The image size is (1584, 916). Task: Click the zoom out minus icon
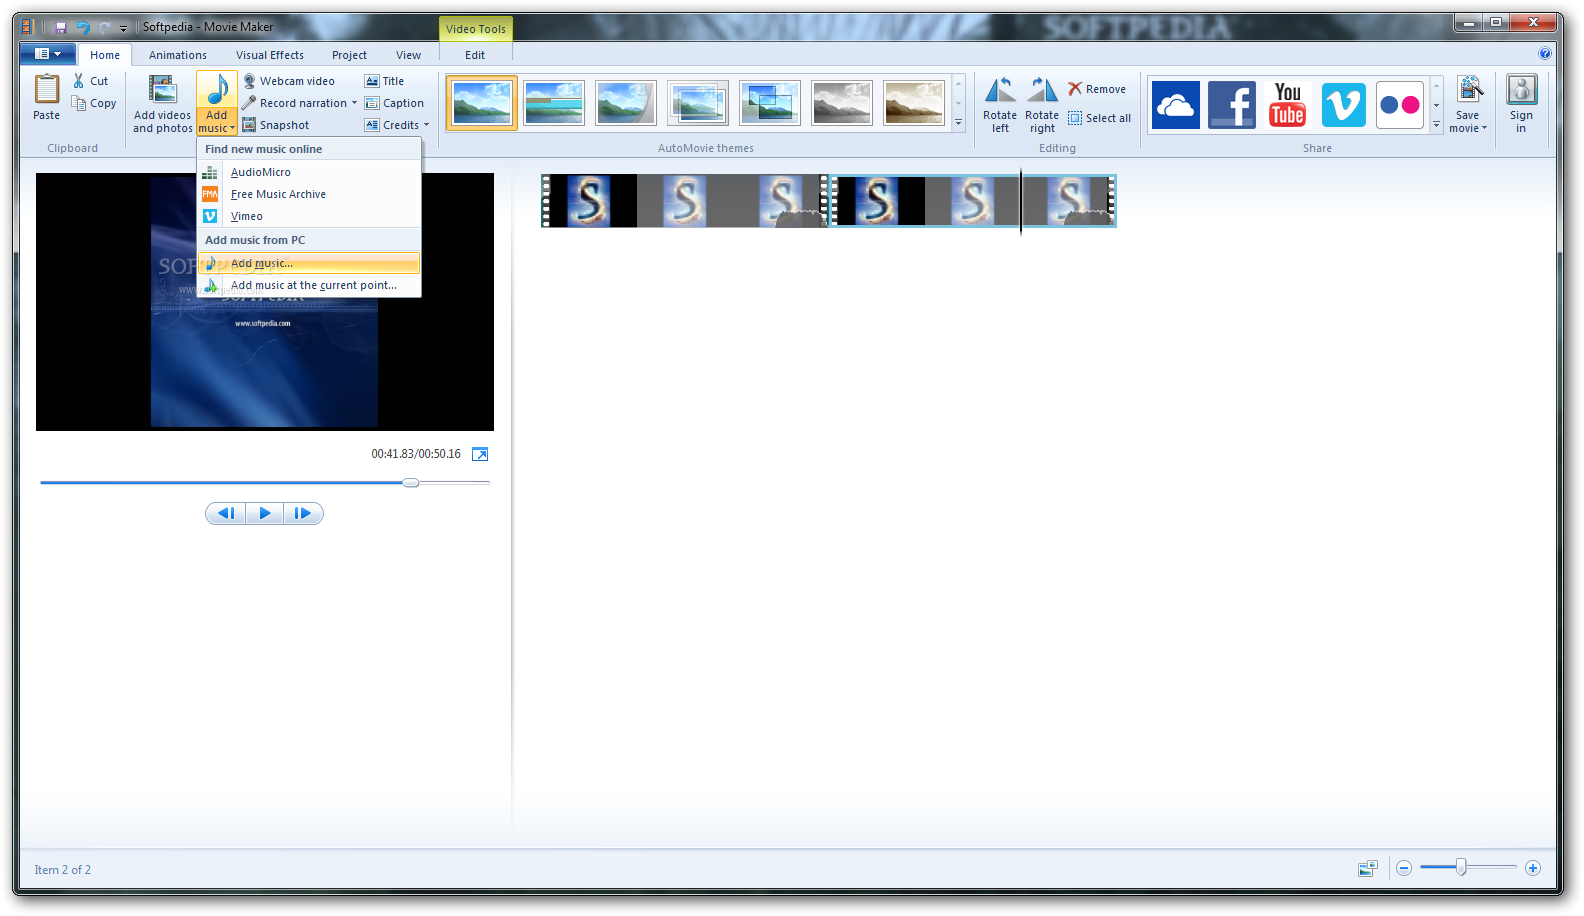pyautogui.click(x=1404, y=868)
